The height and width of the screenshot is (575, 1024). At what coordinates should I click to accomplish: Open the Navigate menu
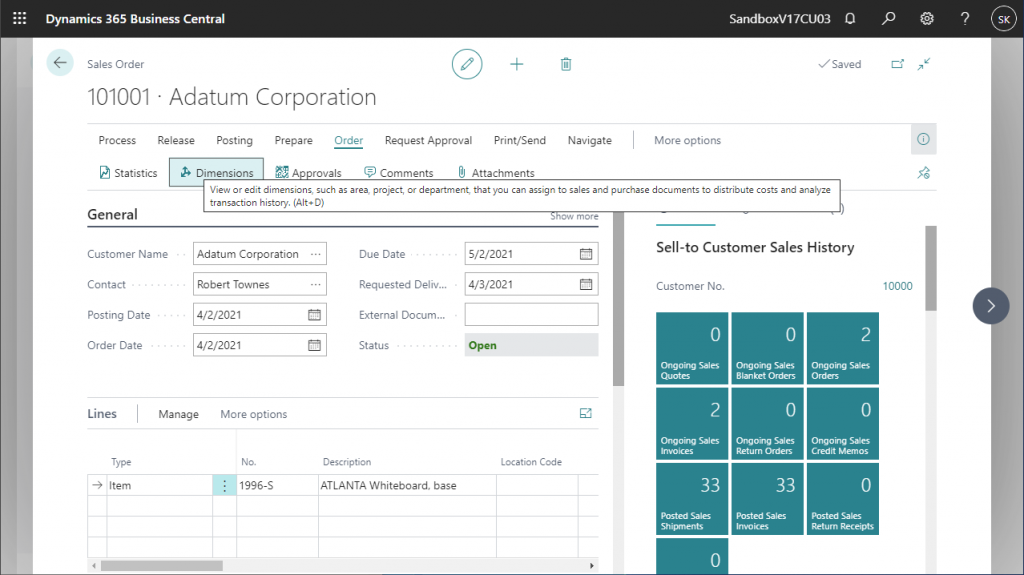590,140
